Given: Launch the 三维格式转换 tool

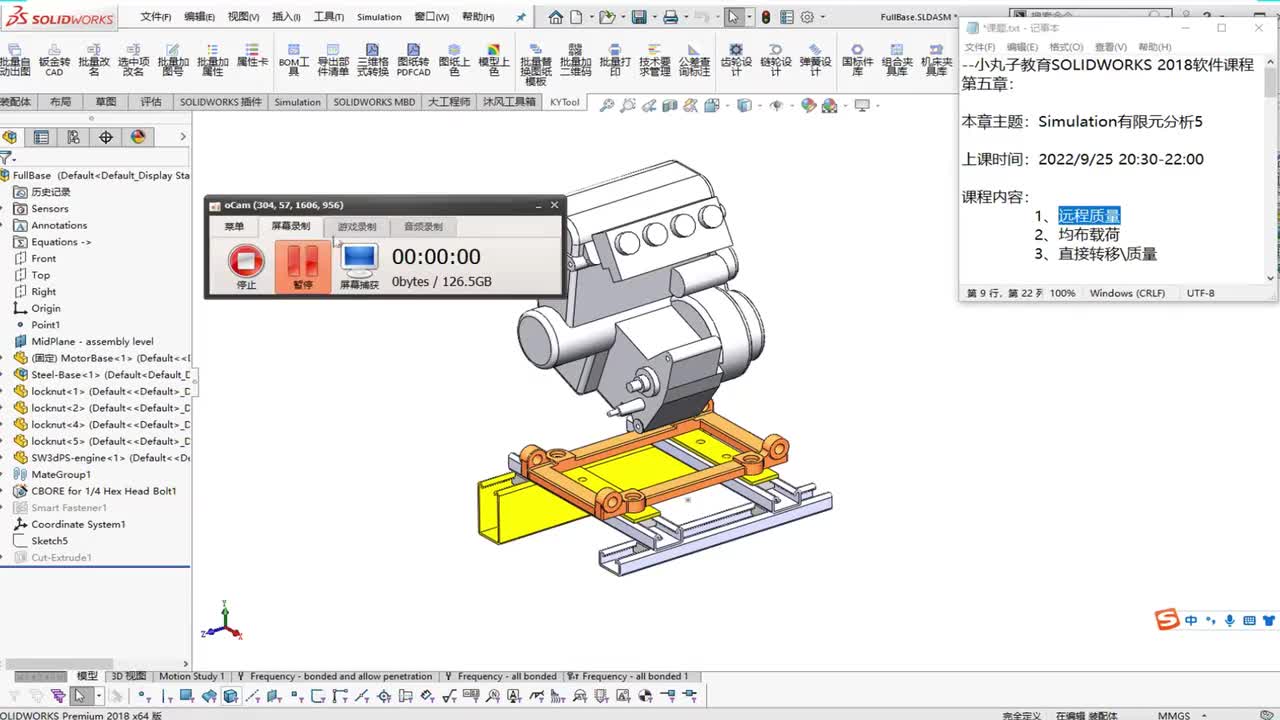Looking at the screenshot, I should click(372, 60).
